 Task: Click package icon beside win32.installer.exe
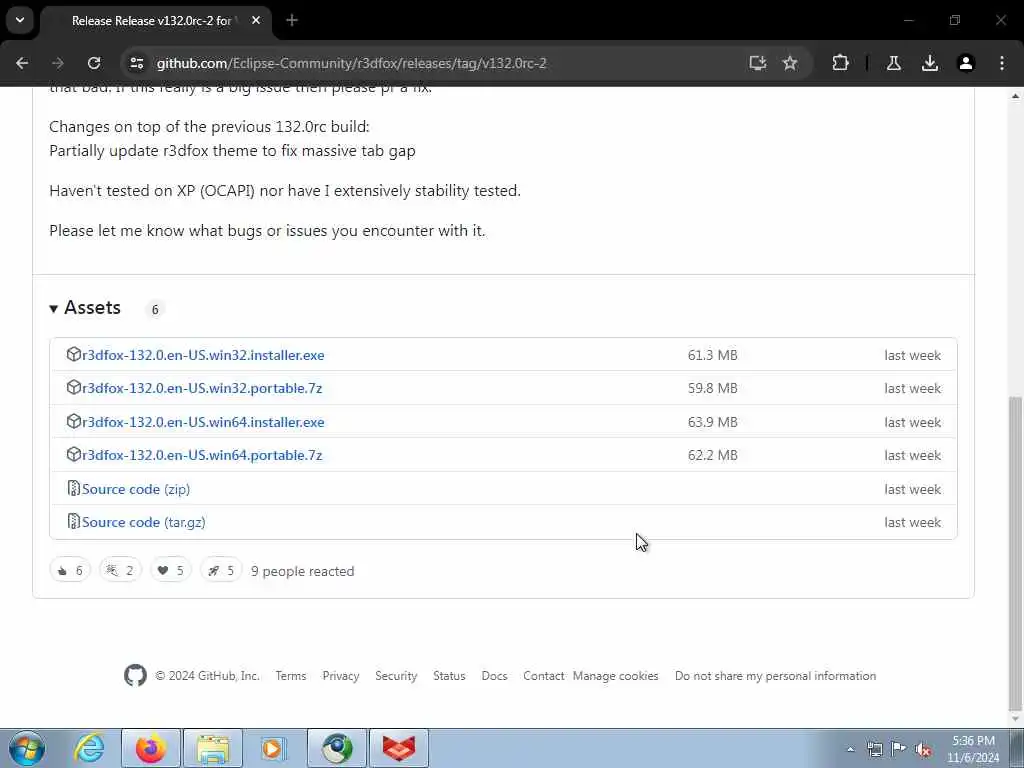74,355
